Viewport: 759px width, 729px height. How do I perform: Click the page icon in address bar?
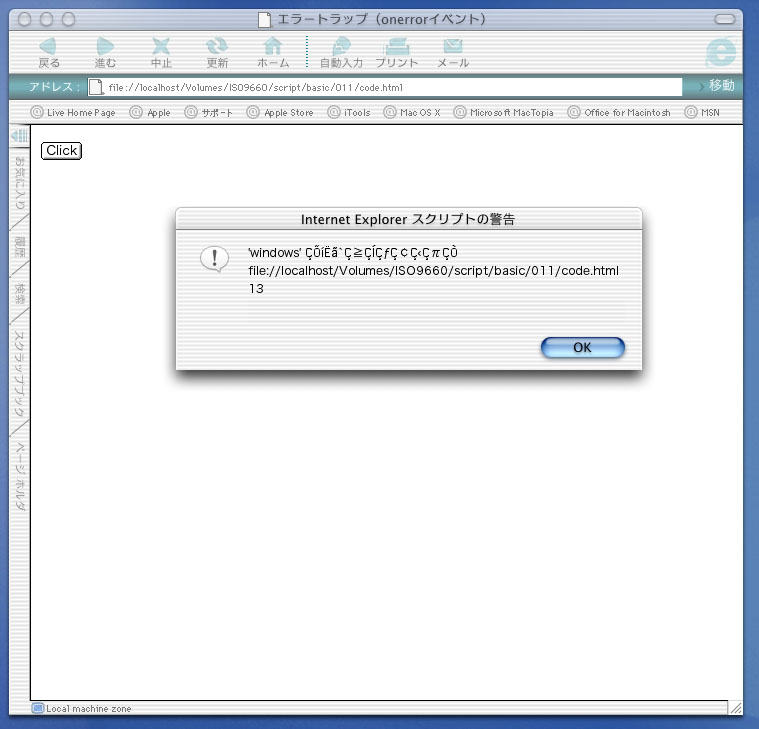point(96,87)
